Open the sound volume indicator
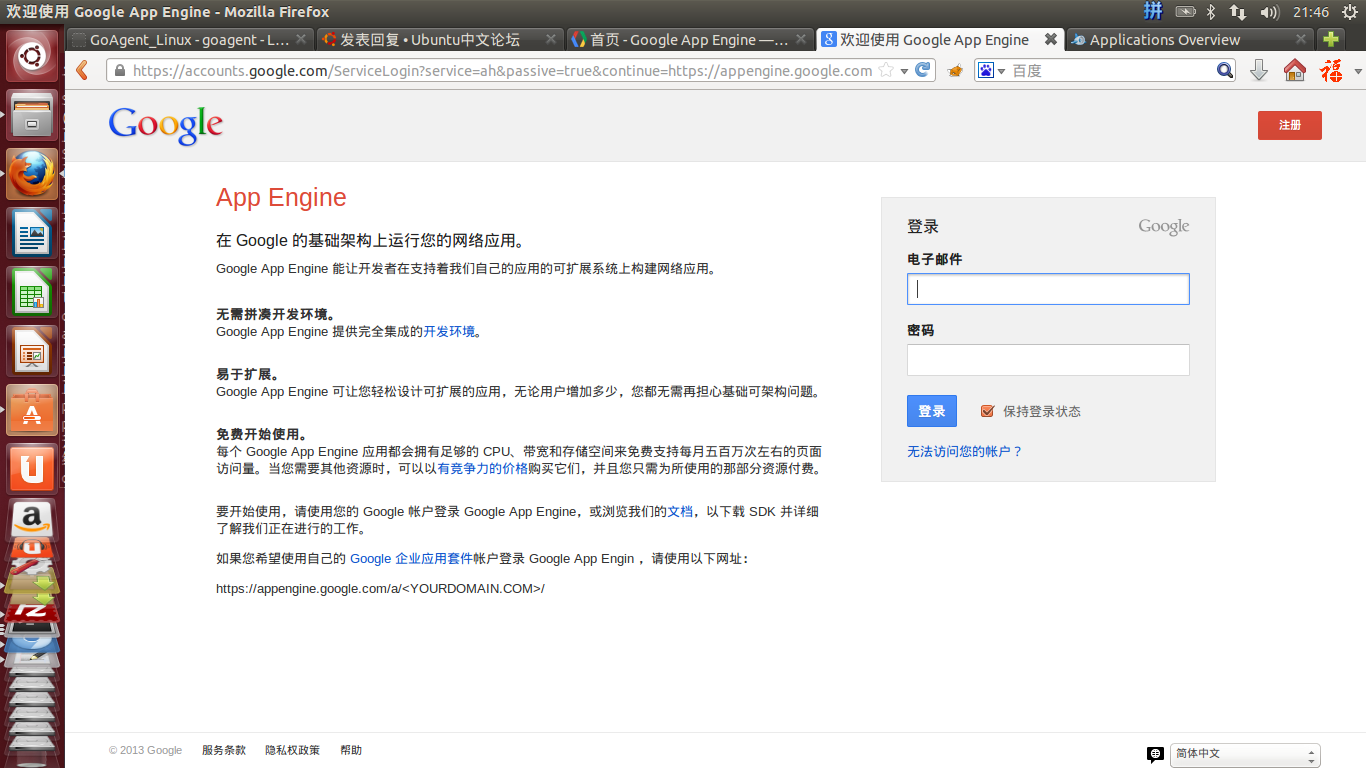The height and width of the screenshot is (768, 1366). [1270, 12]
